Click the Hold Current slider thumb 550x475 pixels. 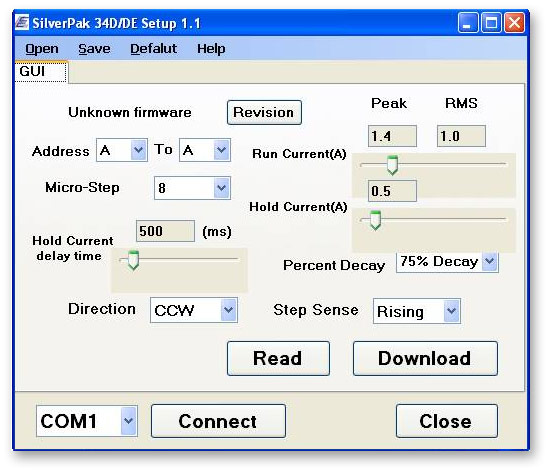click(x=375, y=220)
